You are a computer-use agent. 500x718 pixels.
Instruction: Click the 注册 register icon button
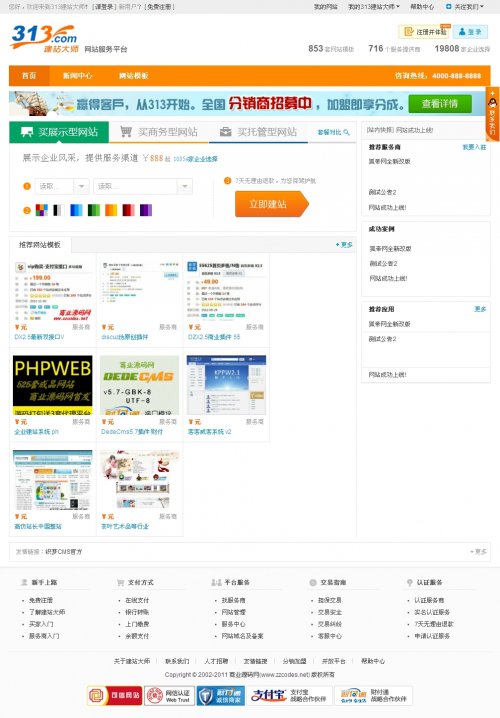(x=424, y=32)
